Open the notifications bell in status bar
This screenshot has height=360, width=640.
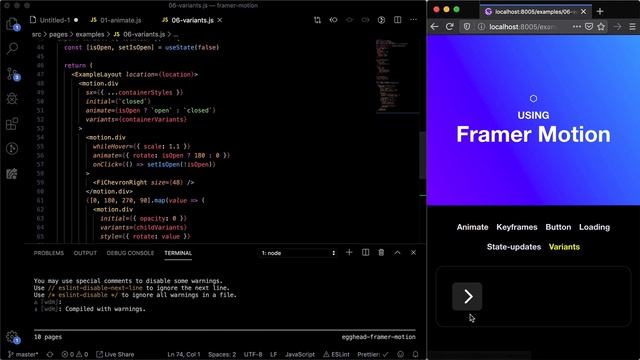(x=415, y=354)
